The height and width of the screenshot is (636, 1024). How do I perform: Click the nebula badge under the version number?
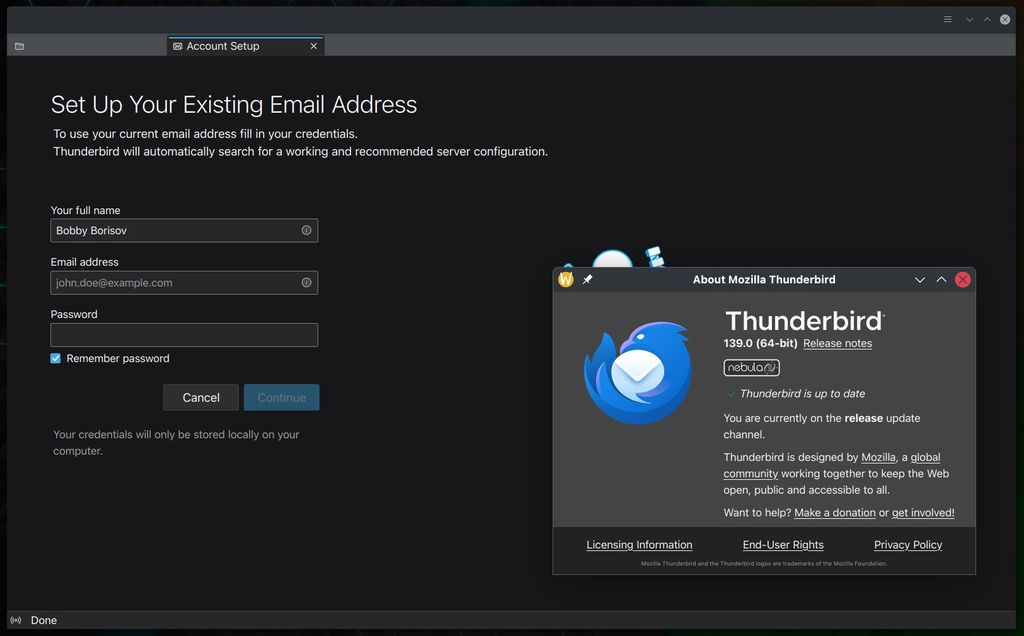click(751, 367)
